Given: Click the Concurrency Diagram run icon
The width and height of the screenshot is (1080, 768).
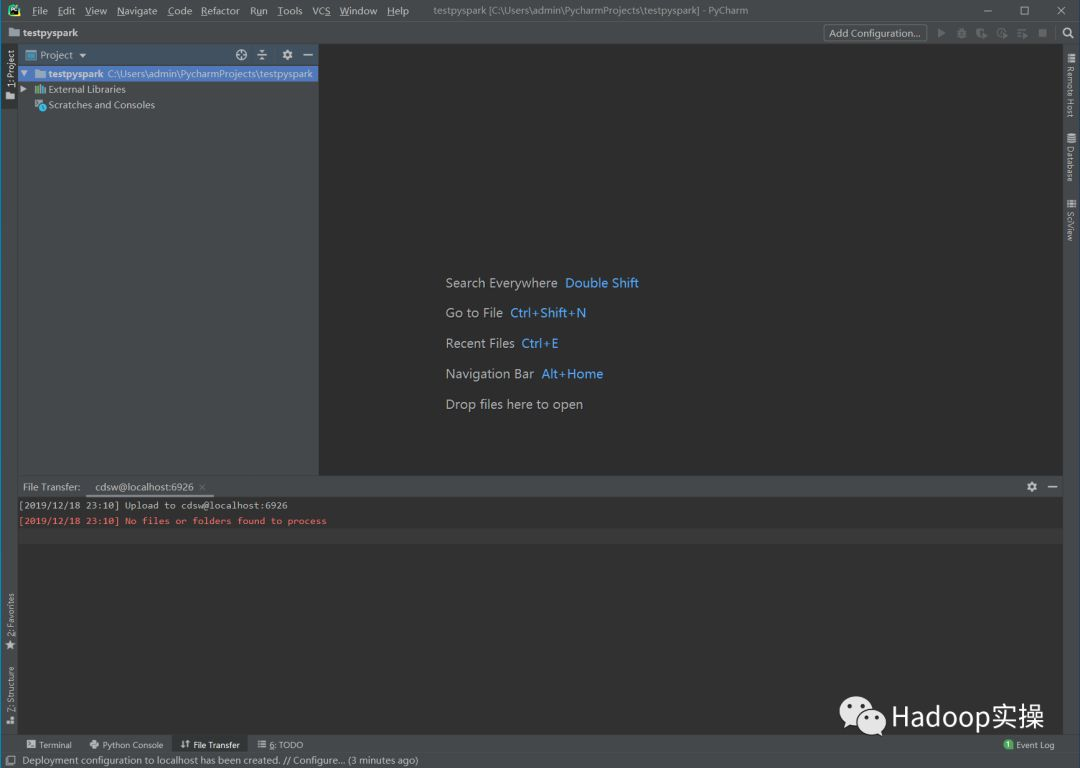Looking at the screenshot, I should click(x=1022, y=33).
